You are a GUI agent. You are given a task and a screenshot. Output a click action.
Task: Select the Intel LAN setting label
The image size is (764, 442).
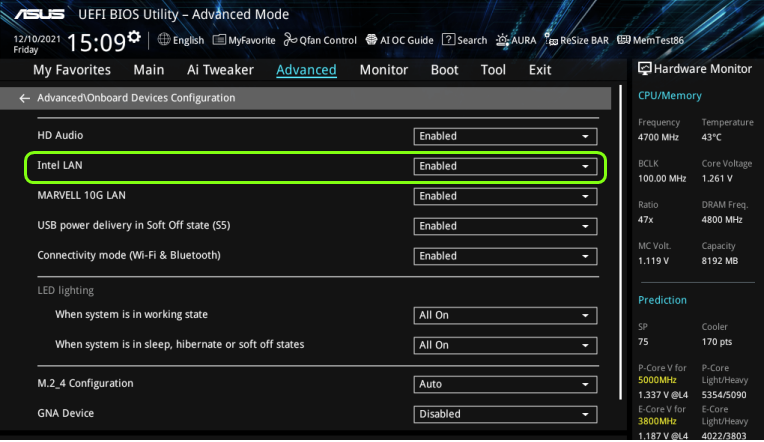pyautogui.click(x=59, y=165)
